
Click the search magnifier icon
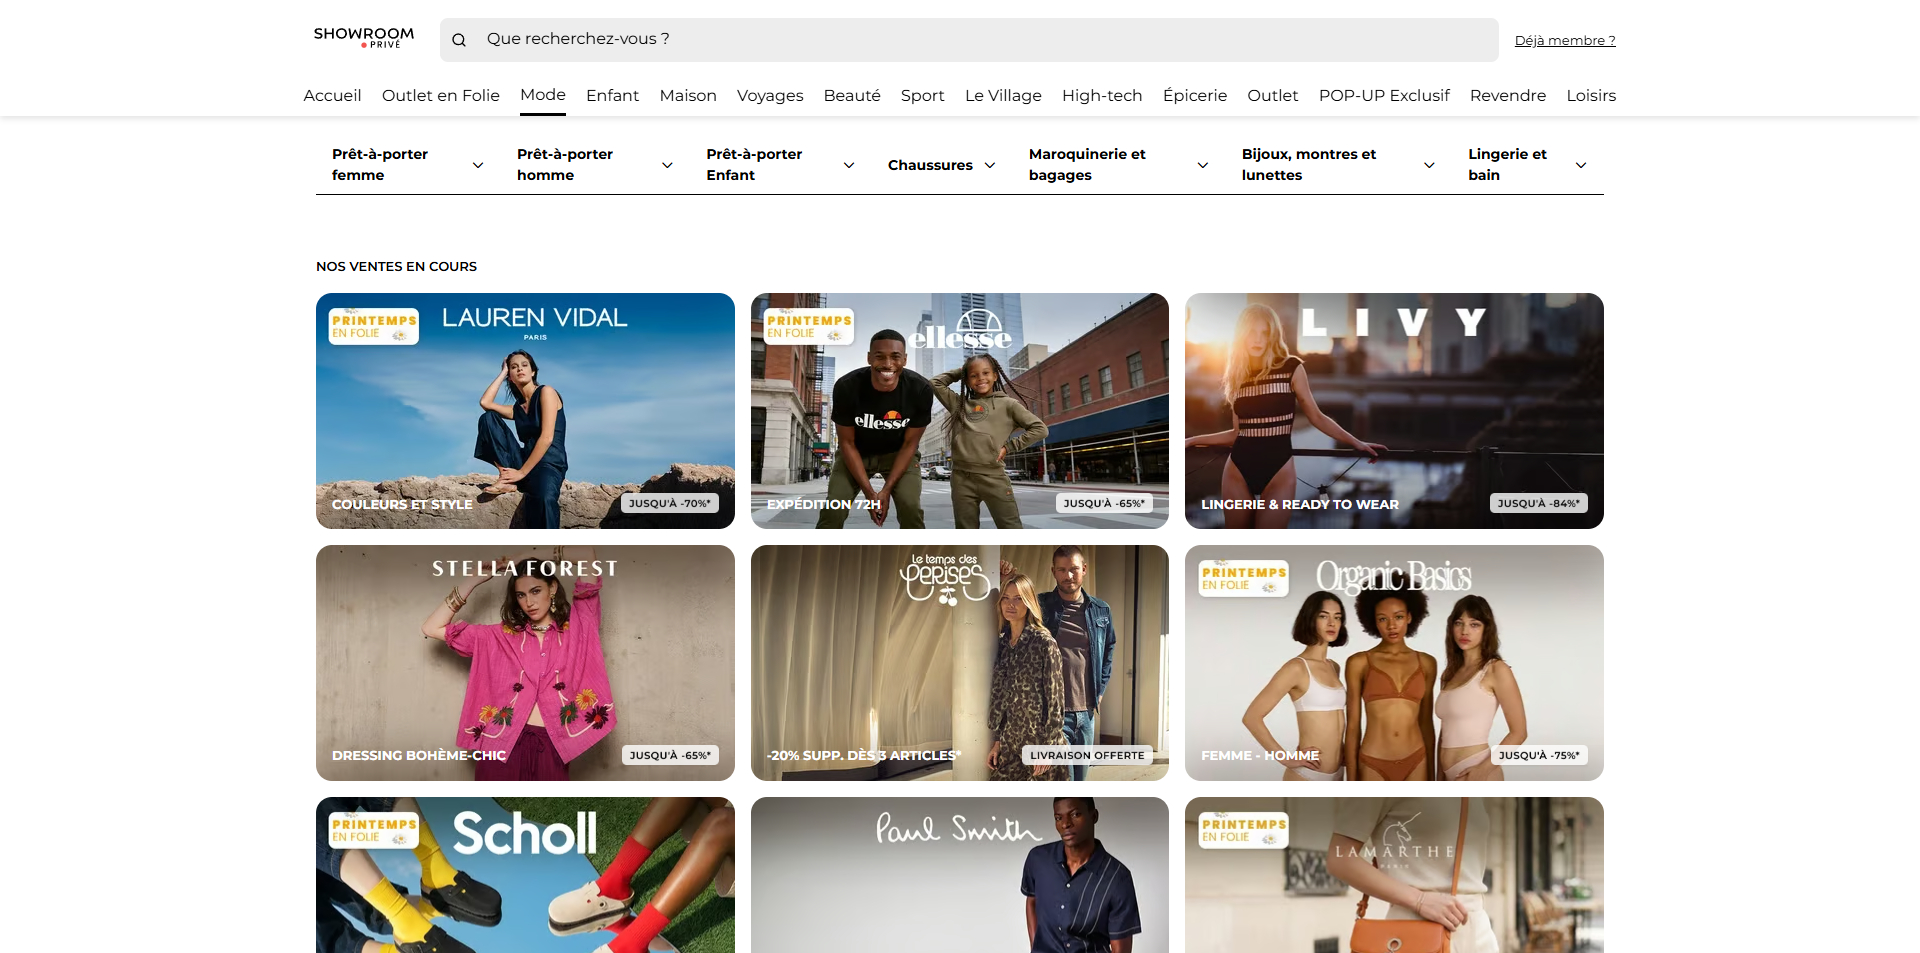point(459,40)
